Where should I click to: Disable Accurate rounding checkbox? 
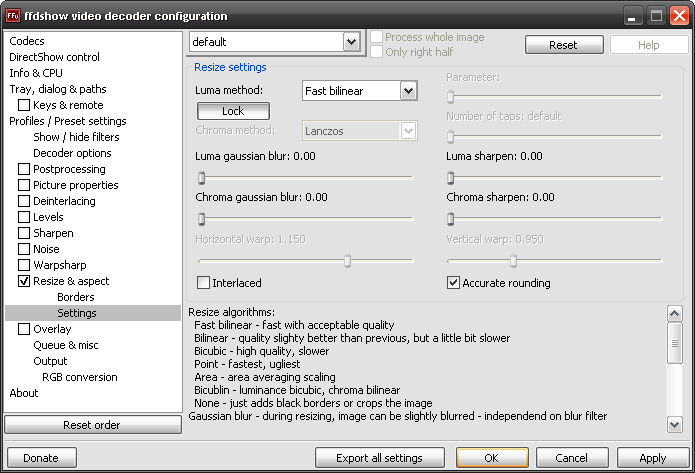[x=453, y=282]
